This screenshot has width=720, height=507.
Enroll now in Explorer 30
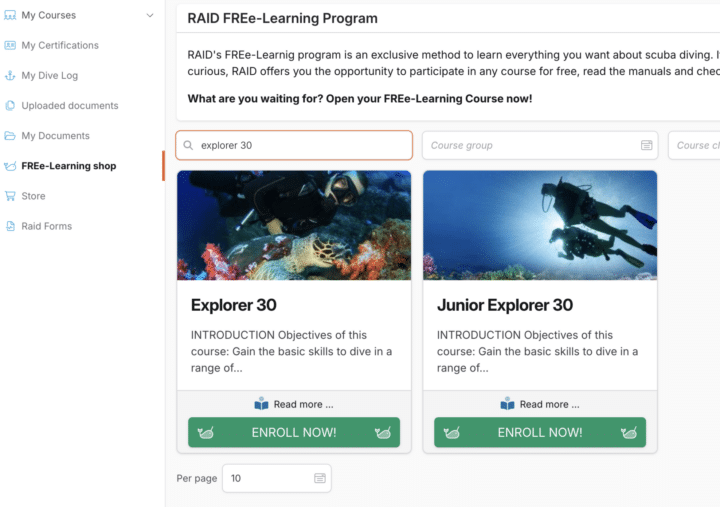point(294,432)
